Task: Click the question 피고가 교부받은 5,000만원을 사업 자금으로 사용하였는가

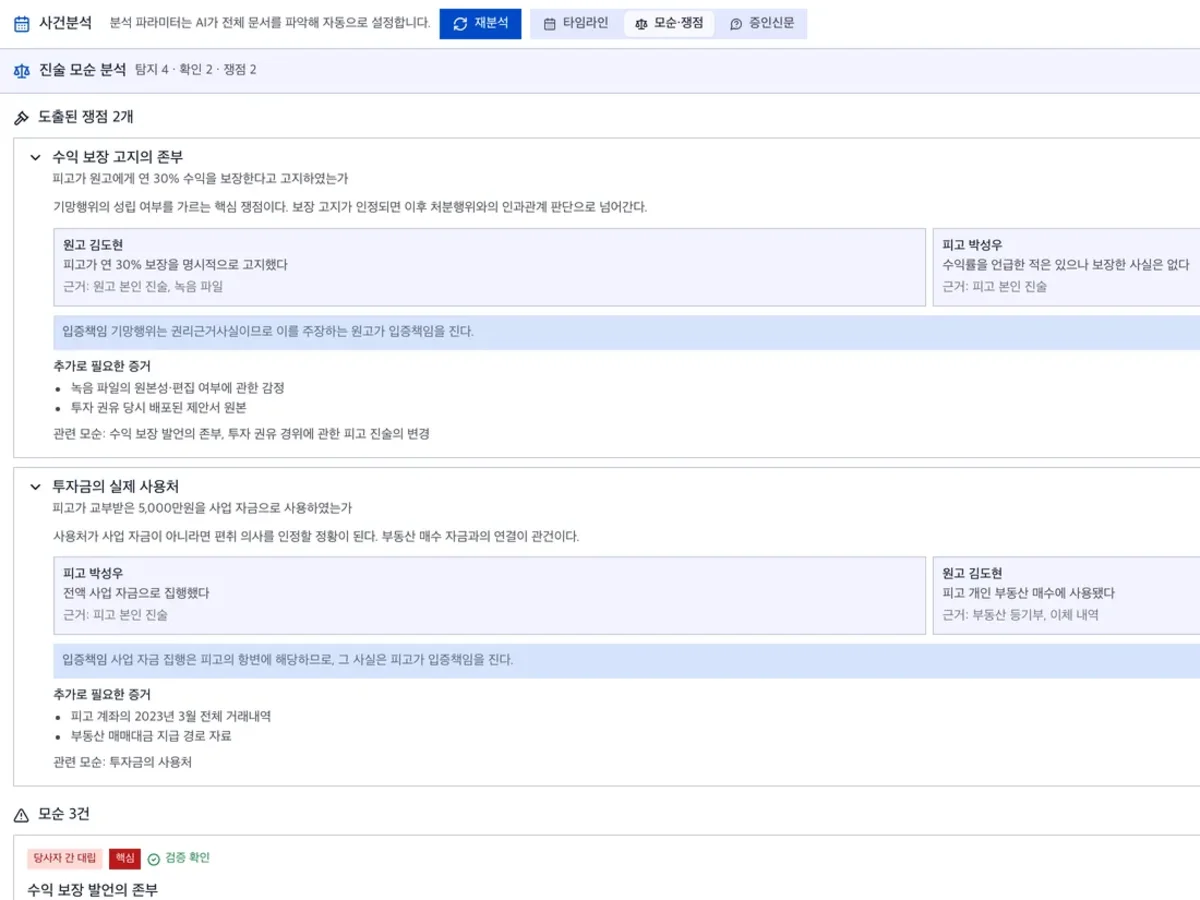Action: [203, 509]
